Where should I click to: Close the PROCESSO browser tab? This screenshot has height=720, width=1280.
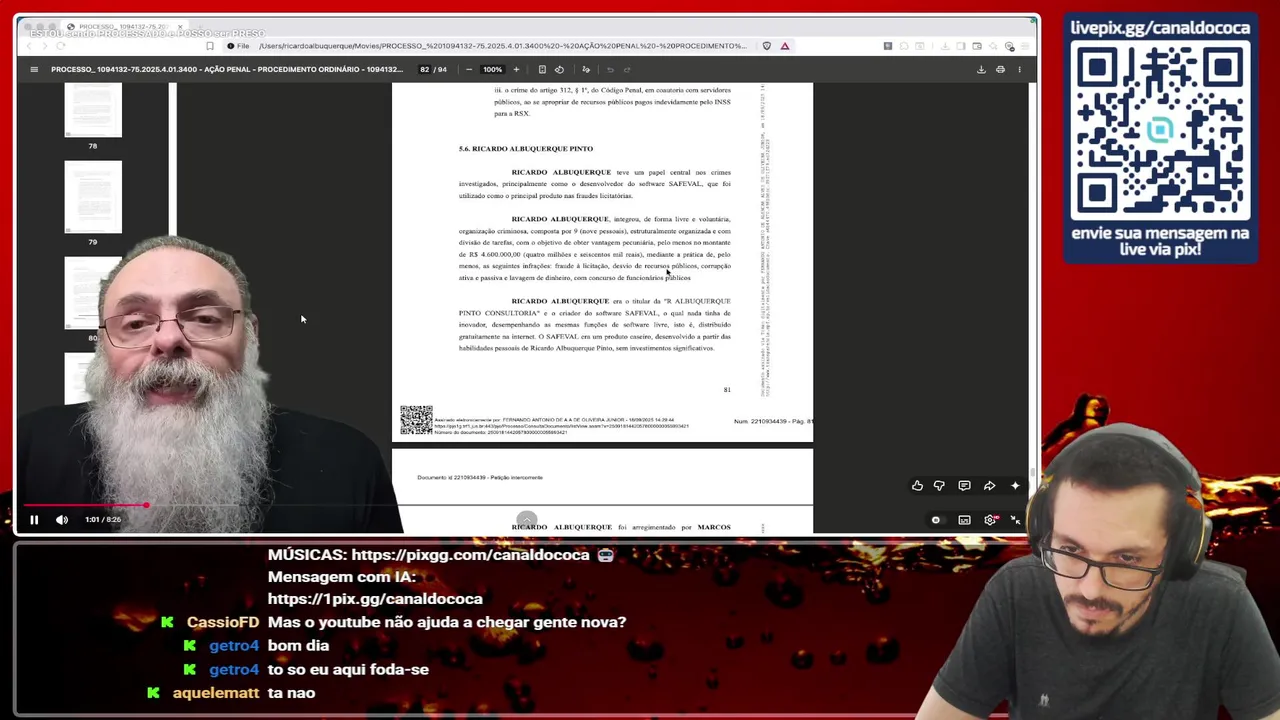(180, 27)
